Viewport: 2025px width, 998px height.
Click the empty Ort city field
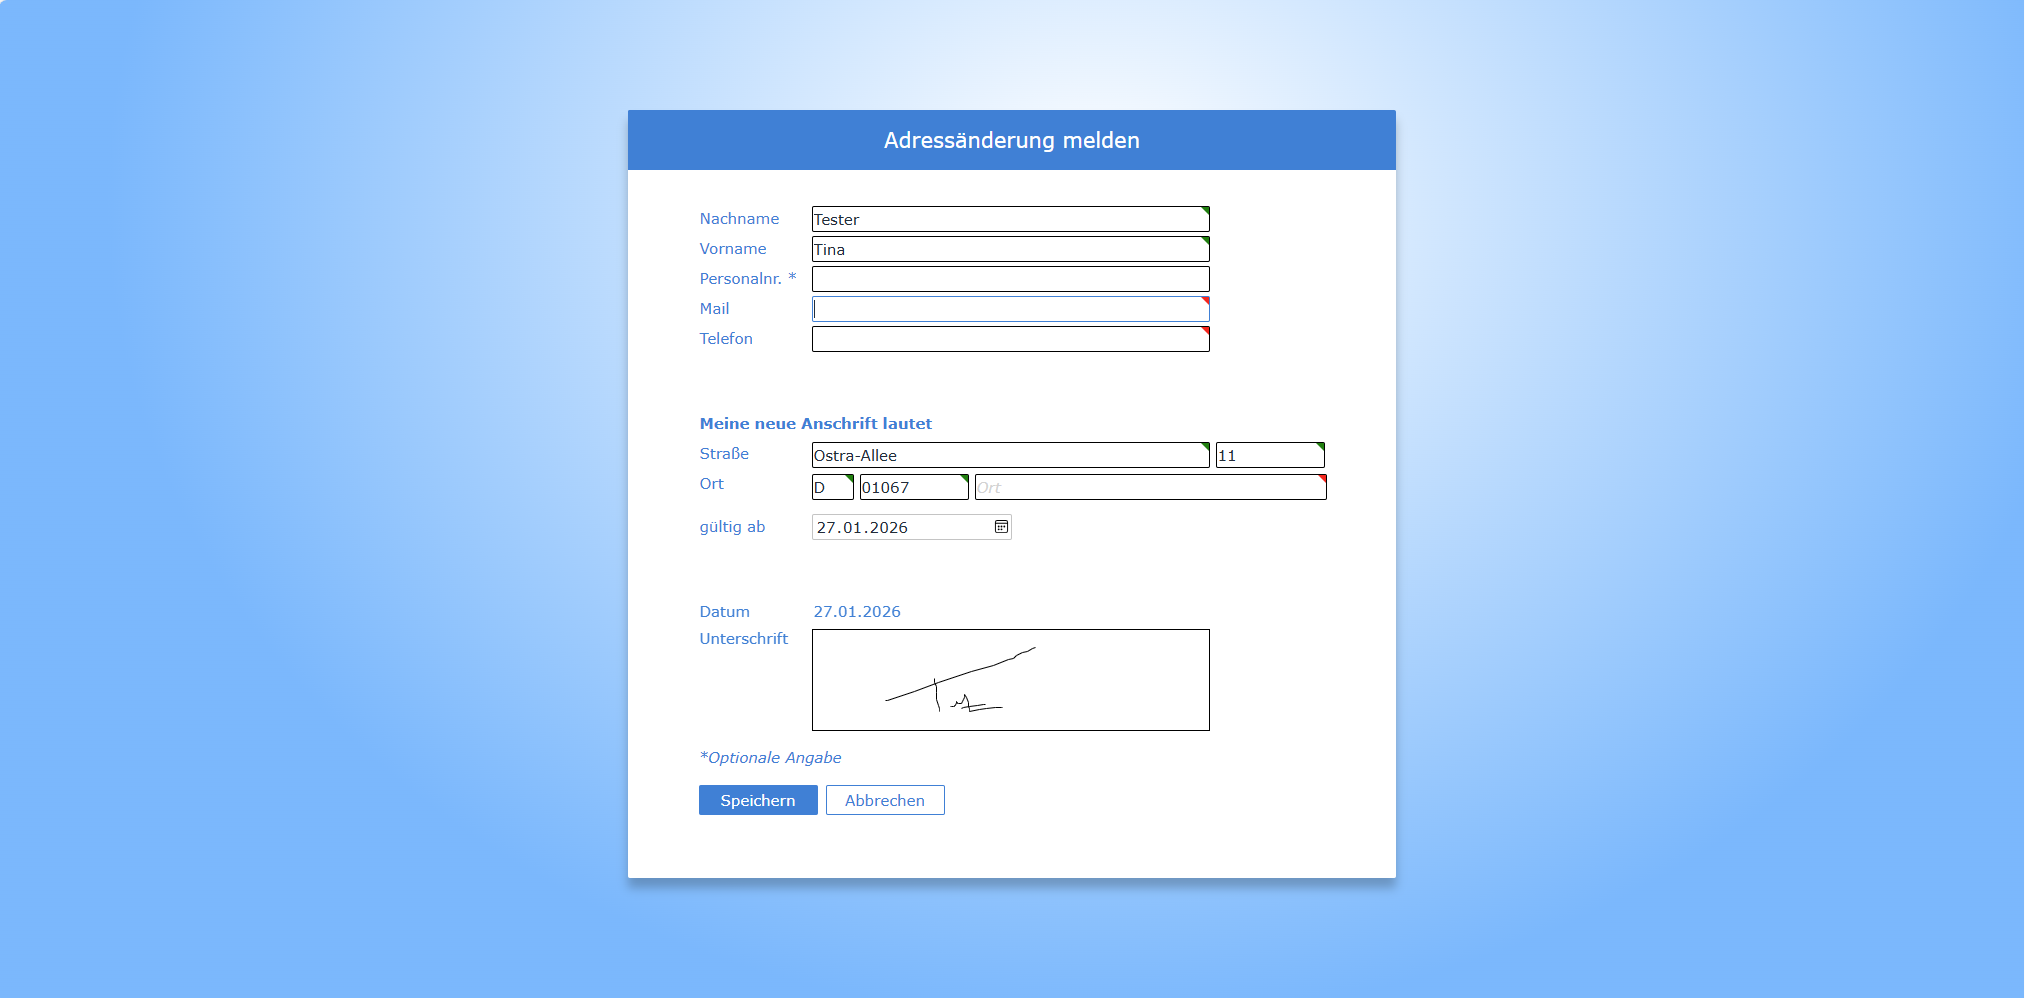pyautogui.click(x=1150, y=487)
